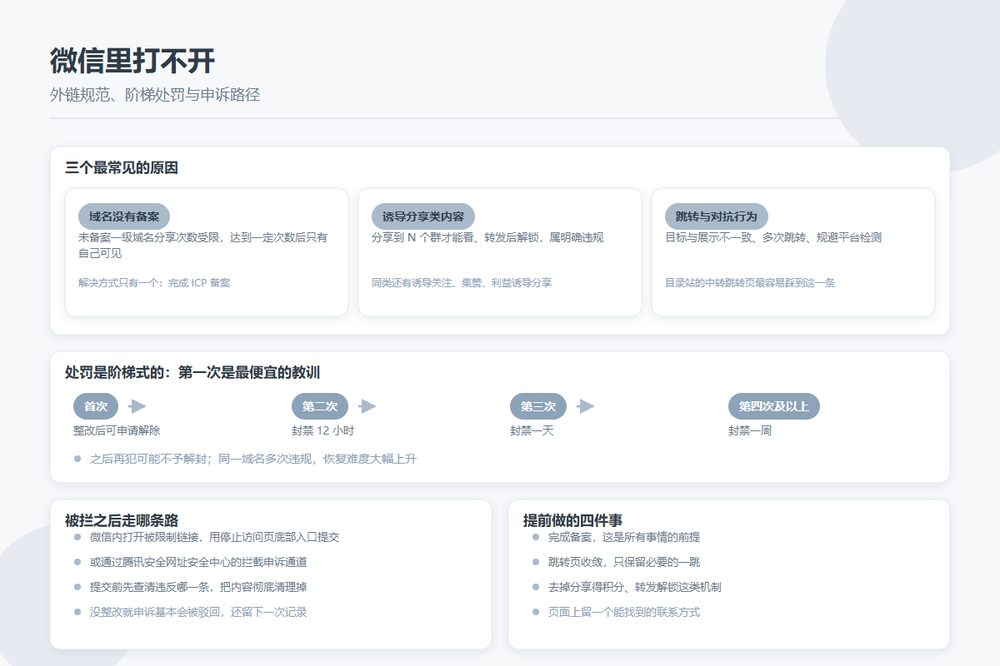Click the text starting 目标与展示不一致
The height and width of the screenshot is (666, 1000).
[x=774, y=237]
